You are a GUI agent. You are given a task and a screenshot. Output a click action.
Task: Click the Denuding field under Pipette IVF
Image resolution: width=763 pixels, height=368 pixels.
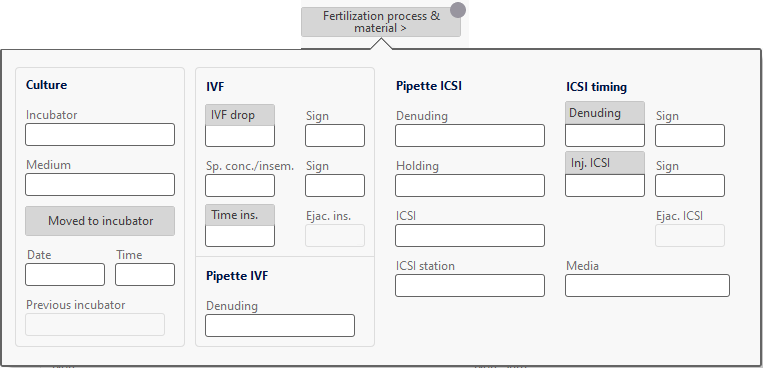coord(280,325)
